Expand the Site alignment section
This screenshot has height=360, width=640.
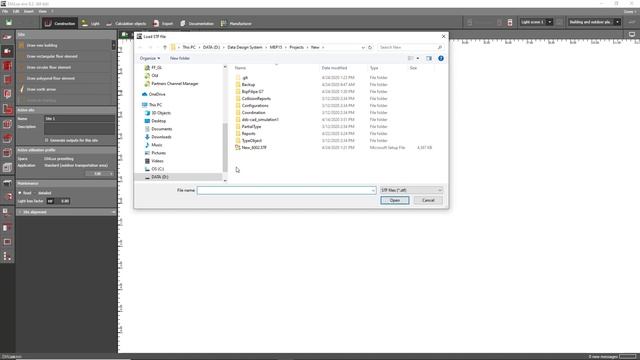coord(66,212)
